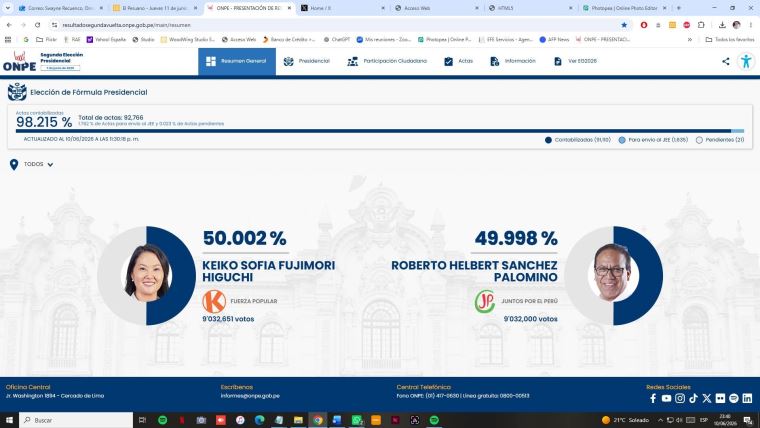
Task: Open ONPE Flickr icon
Action: click(720, 398)
